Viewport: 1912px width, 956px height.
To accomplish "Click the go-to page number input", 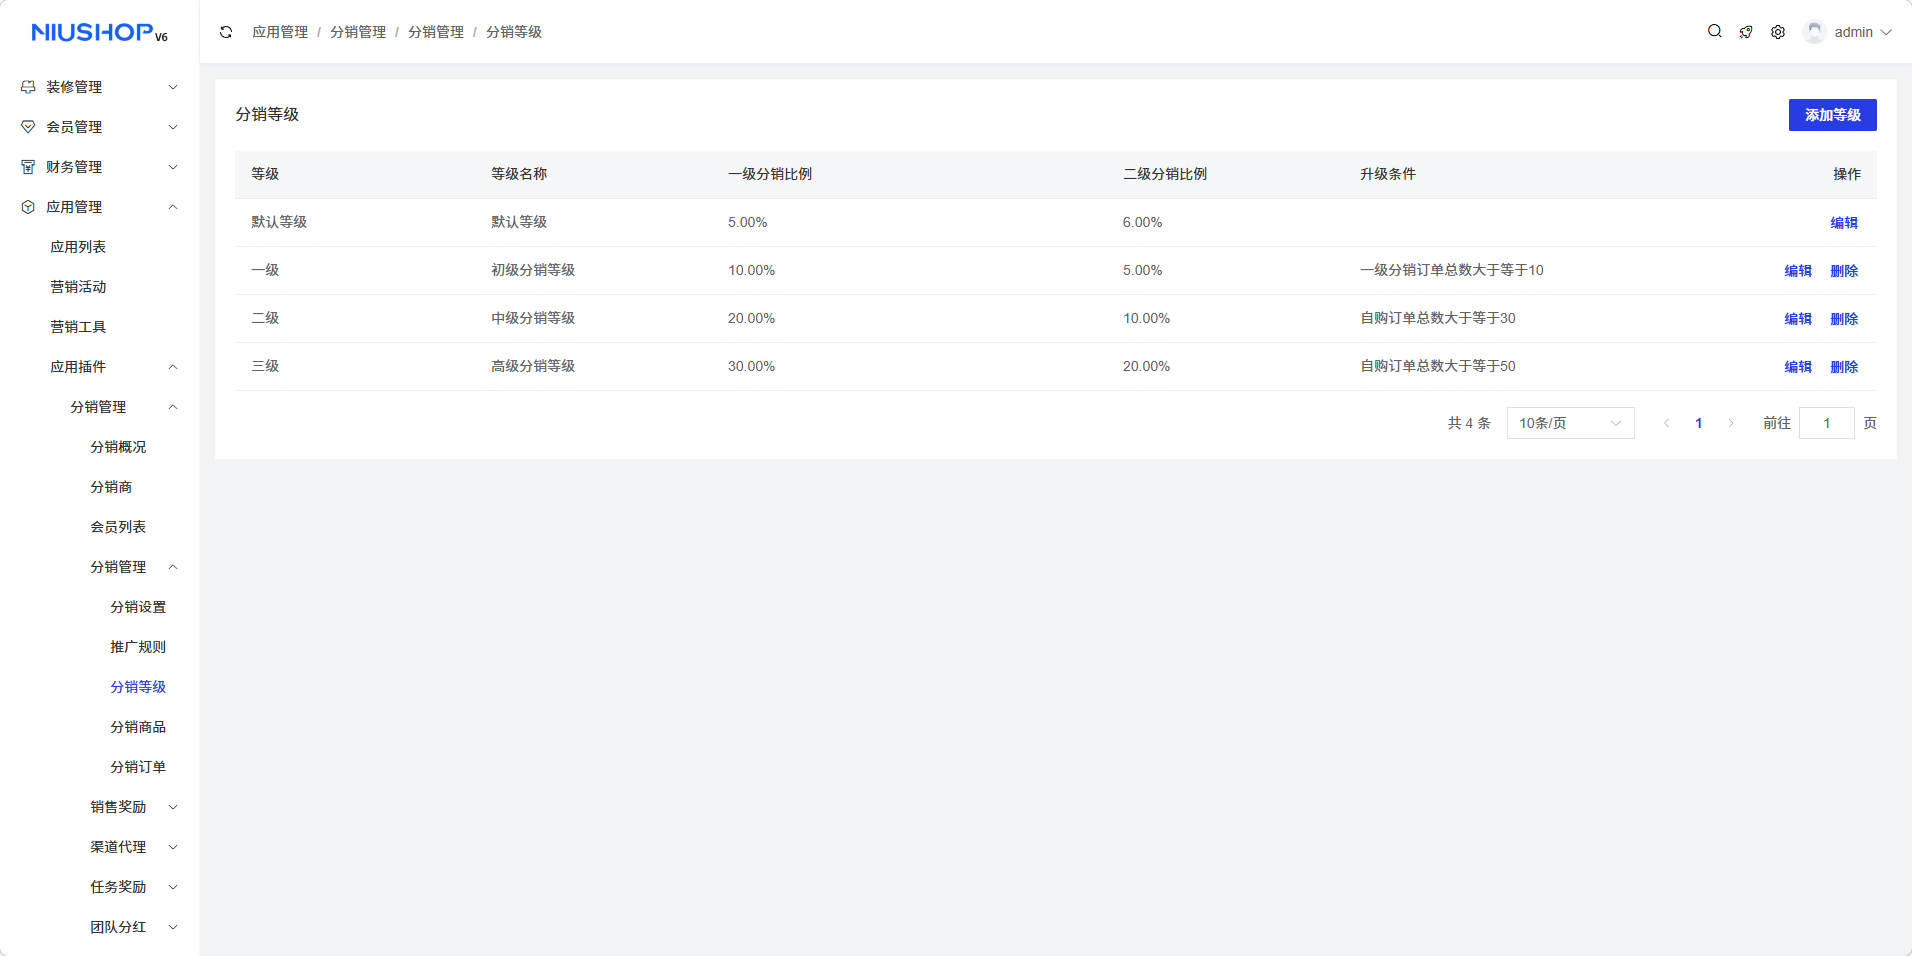I will 1826,423.
